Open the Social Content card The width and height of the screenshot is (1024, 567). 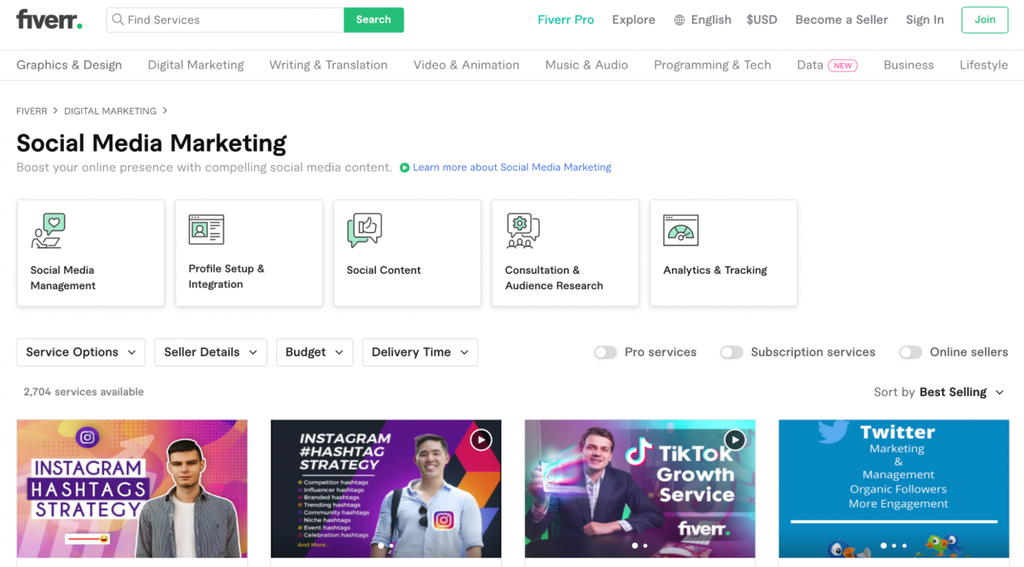click(x=407, y=253)
